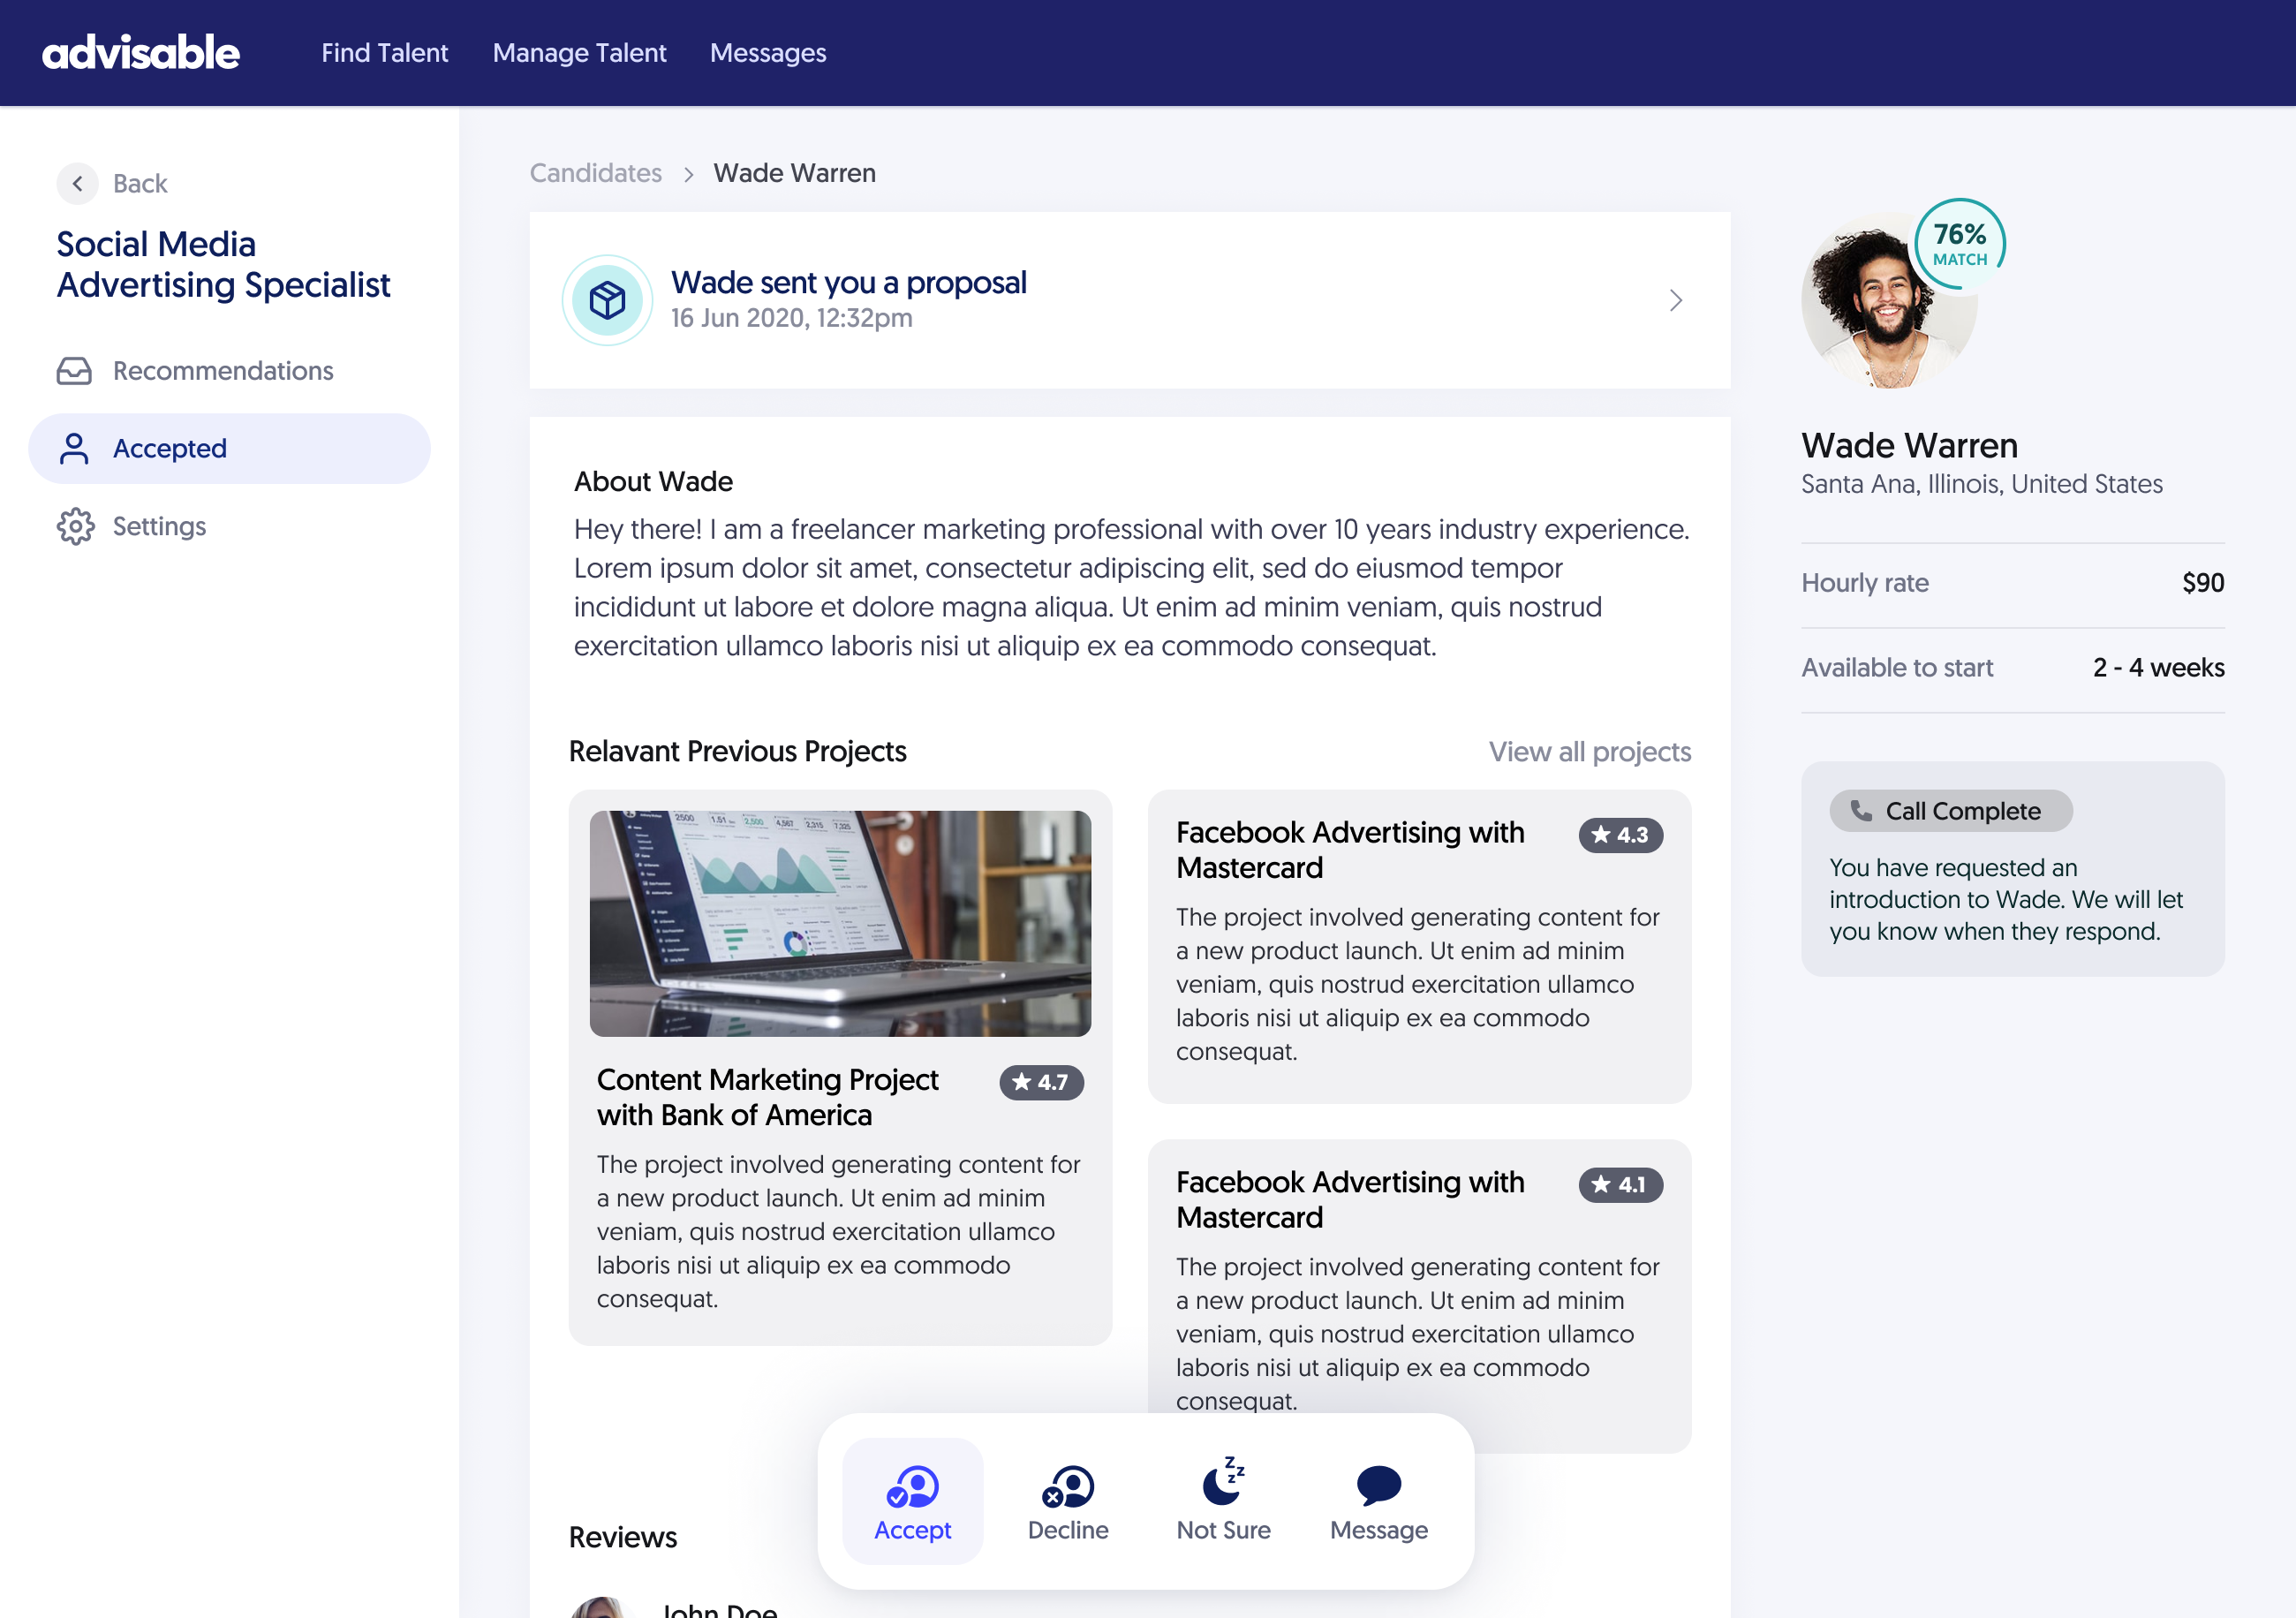The width and height of the screenshot is (2296, 1618).
Task: Click the breadcrumb chevron separator
Action: click(x=688, y=175)
